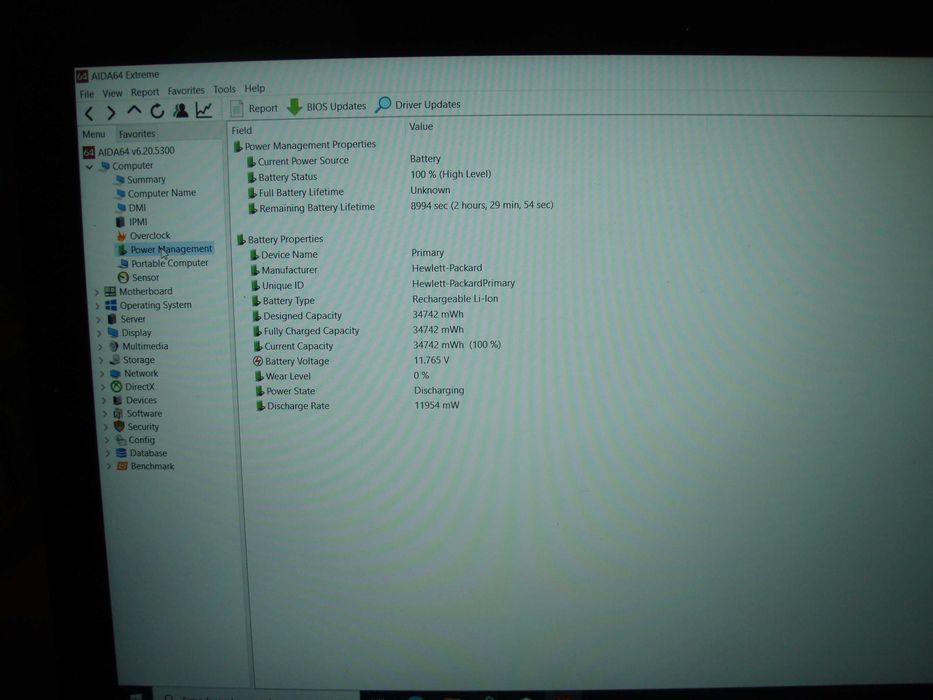Select Portable Computer in the tree

click(x=163, y=263)
